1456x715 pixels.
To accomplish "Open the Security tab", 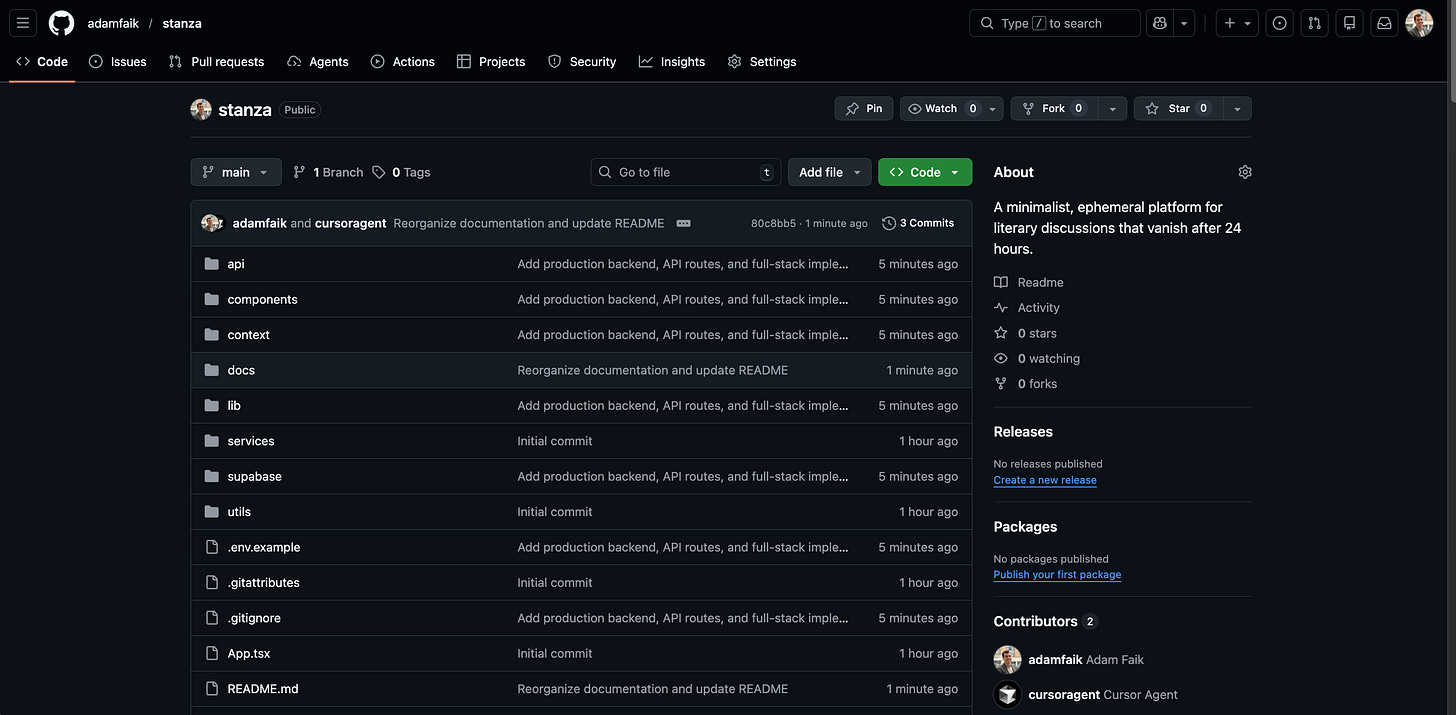I will click(582, 61).
